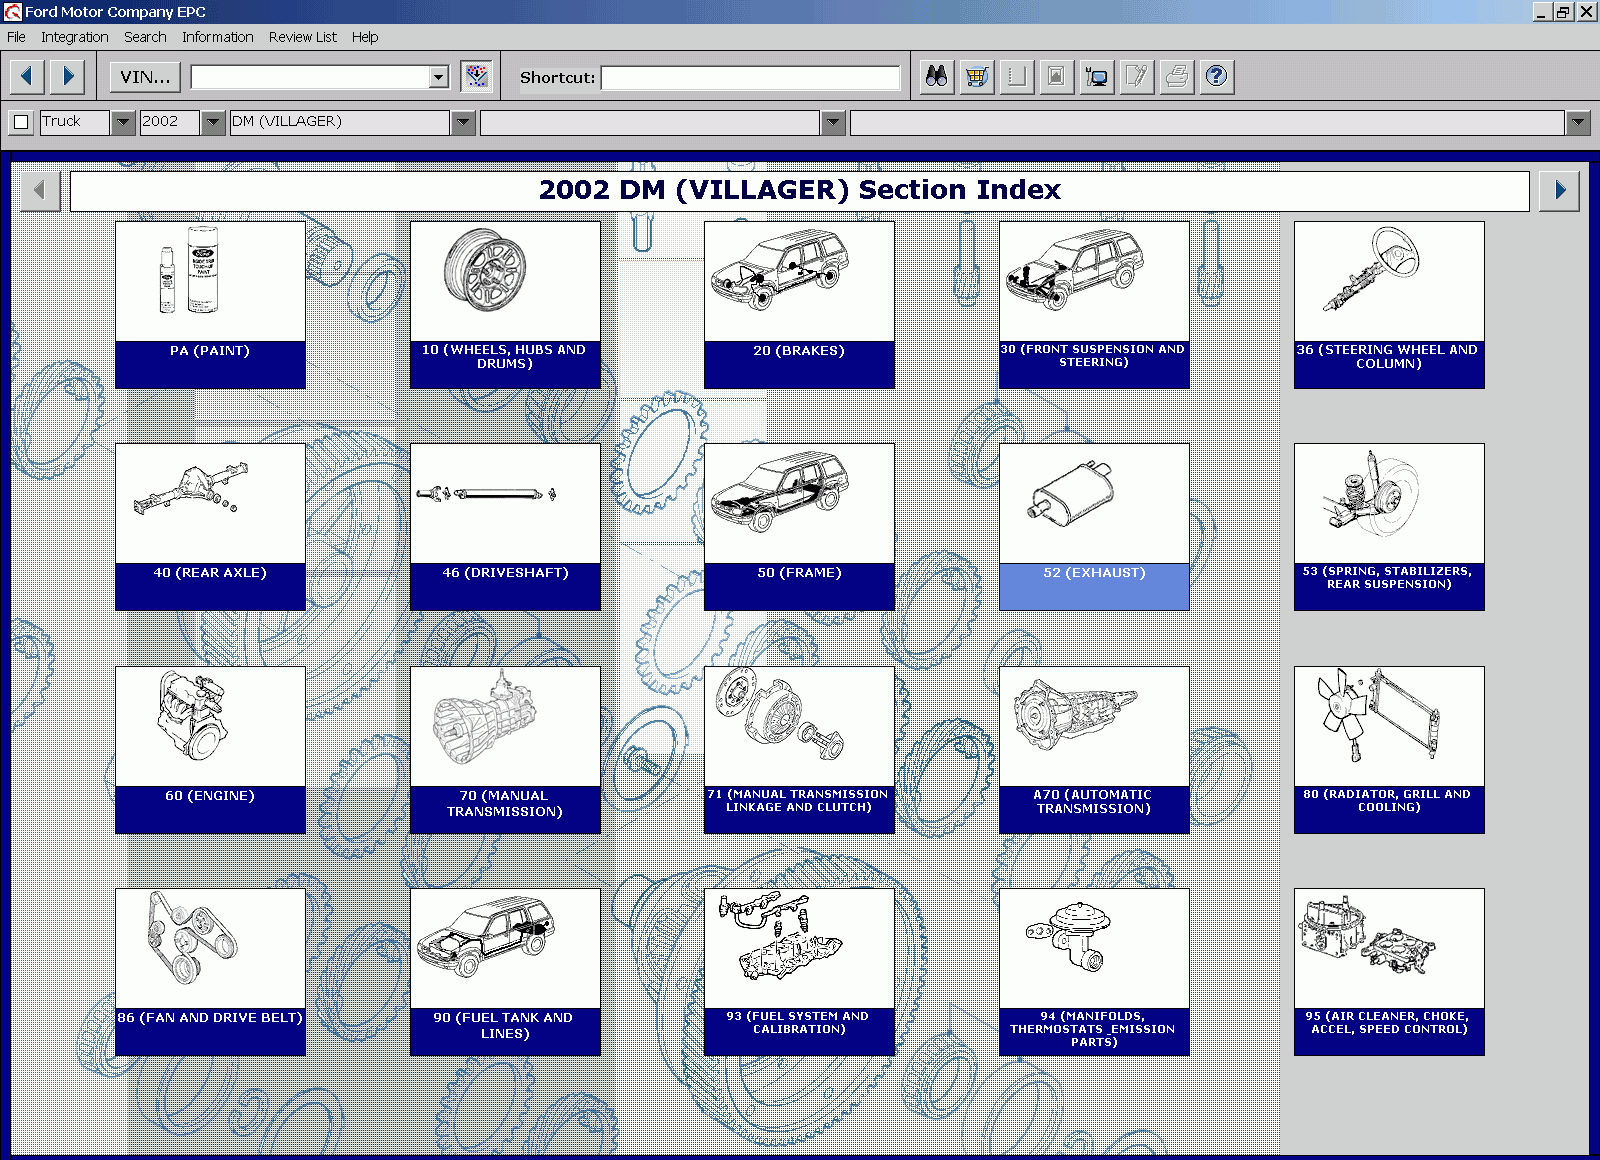This screenshot has height=1160, width=1600.
Task: Click the VIN decode icon beside the VIN field
Action: tap(477, 77)
